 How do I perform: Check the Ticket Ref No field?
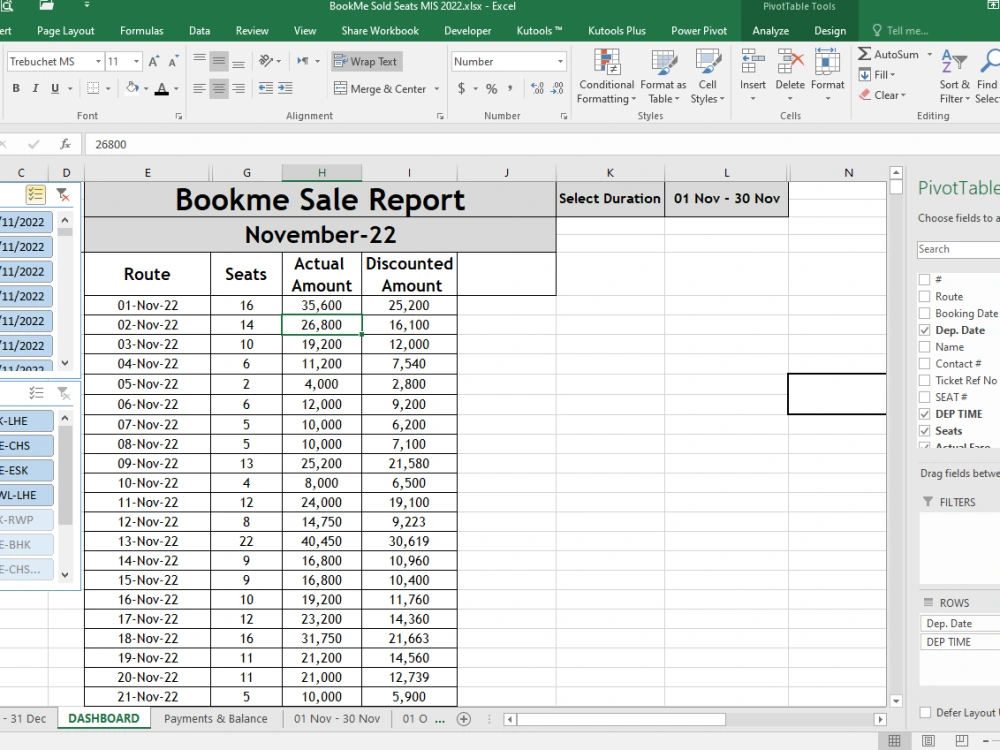point(925,380)
